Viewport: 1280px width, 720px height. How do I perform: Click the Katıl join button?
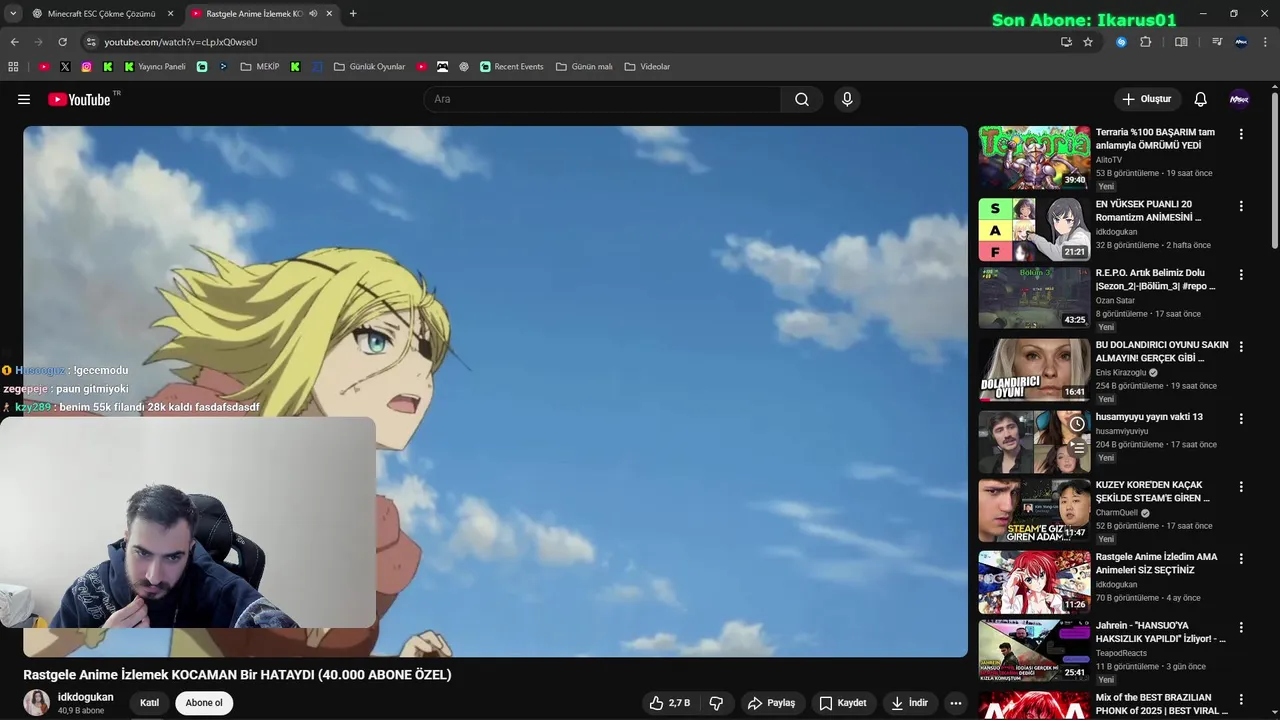(149, 703)
